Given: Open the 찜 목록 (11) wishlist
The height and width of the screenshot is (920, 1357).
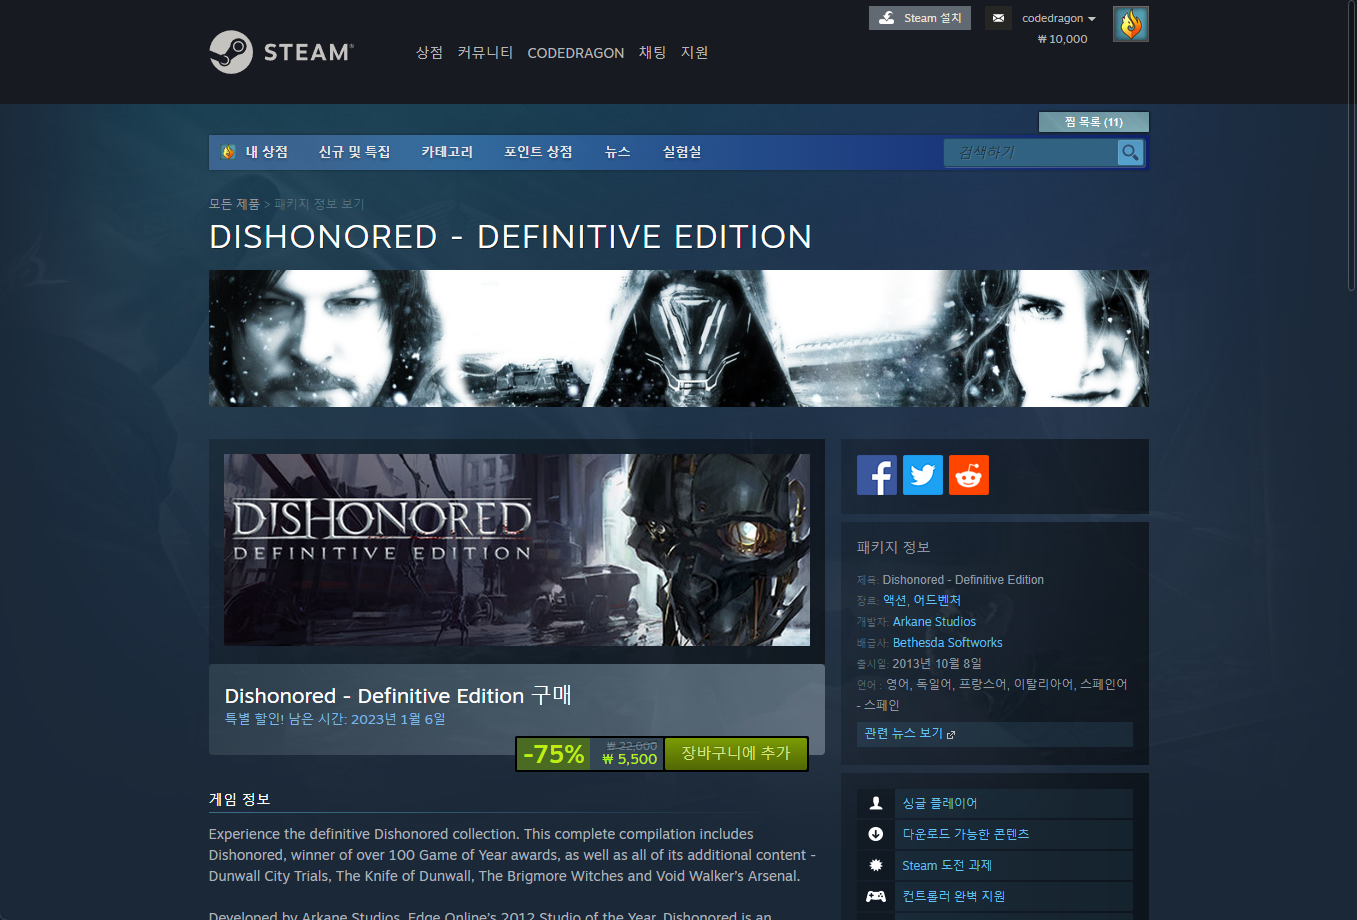Looking at the screenshot, I should coord(1094,122).
